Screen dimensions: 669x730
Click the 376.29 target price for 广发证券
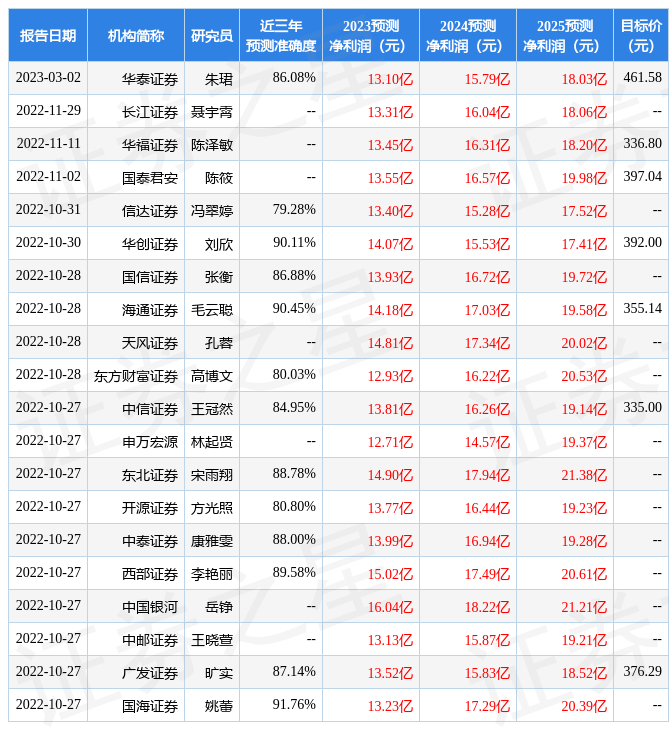(x=642, y=672)
